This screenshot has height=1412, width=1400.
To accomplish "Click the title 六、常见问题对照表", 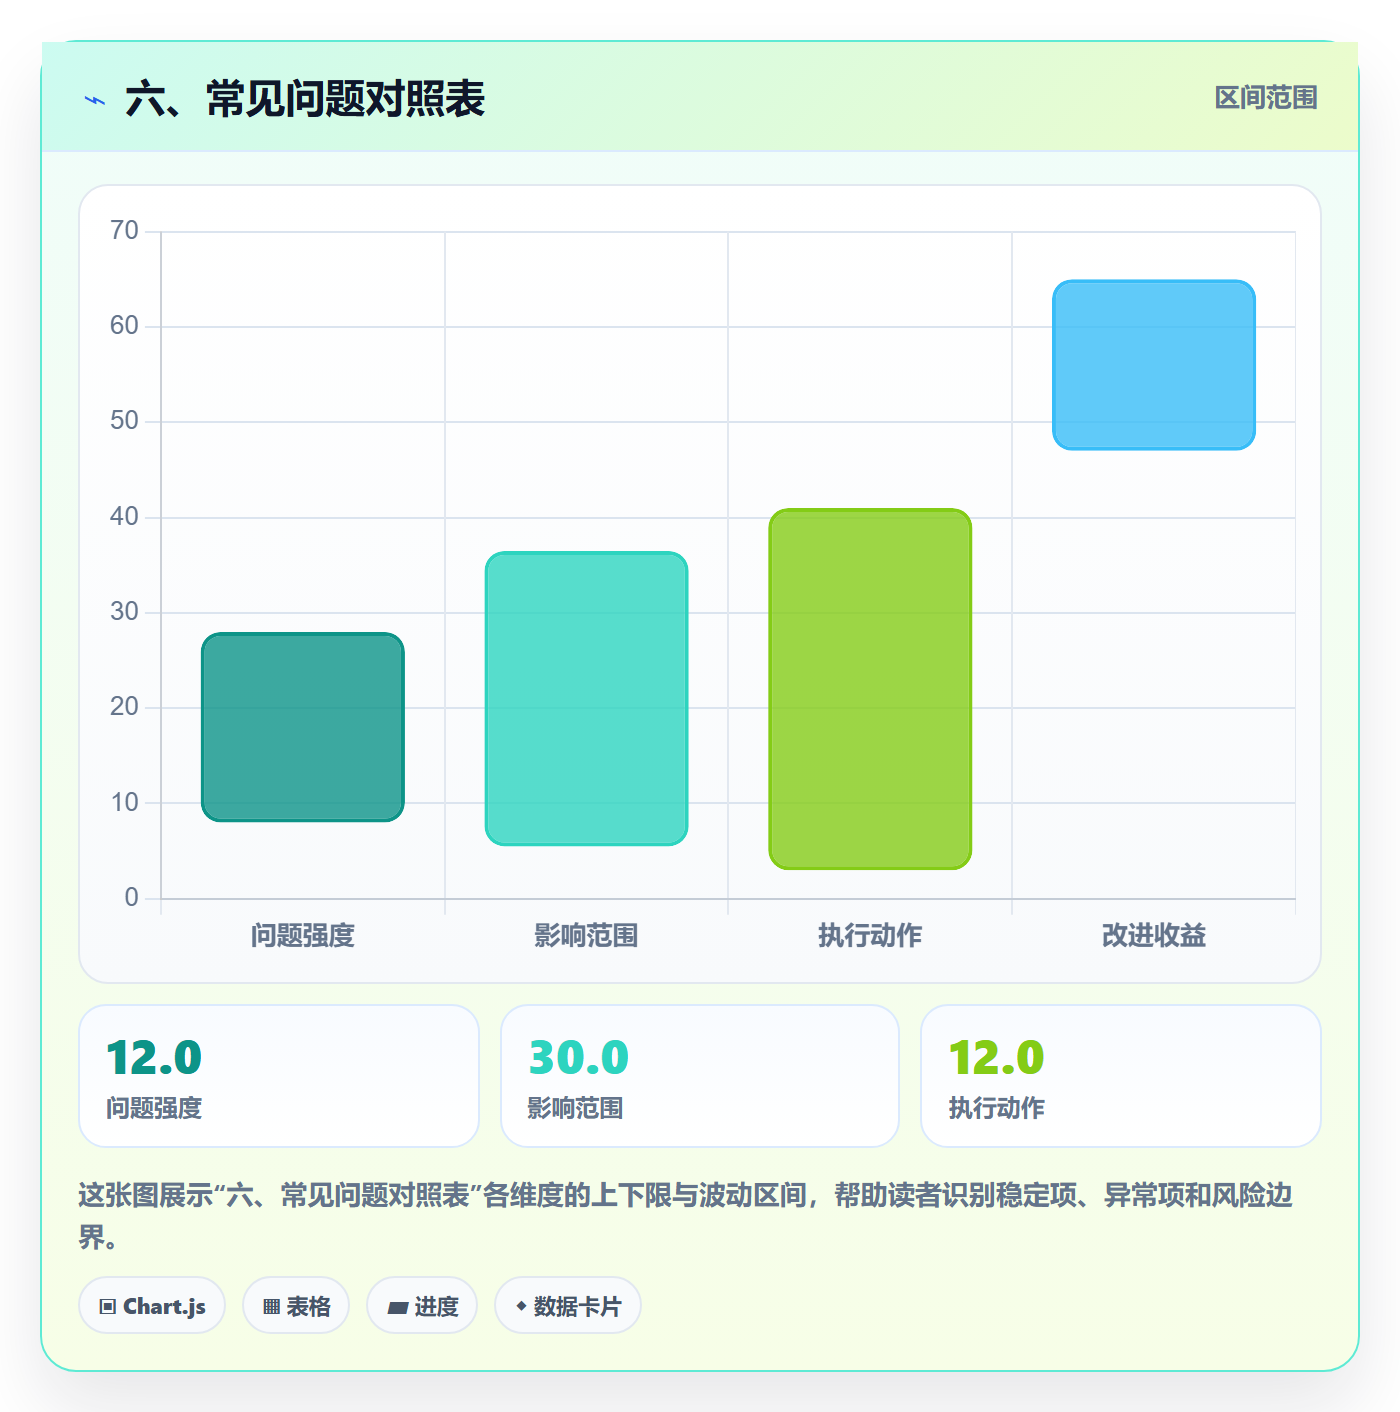I will (305, 99).
